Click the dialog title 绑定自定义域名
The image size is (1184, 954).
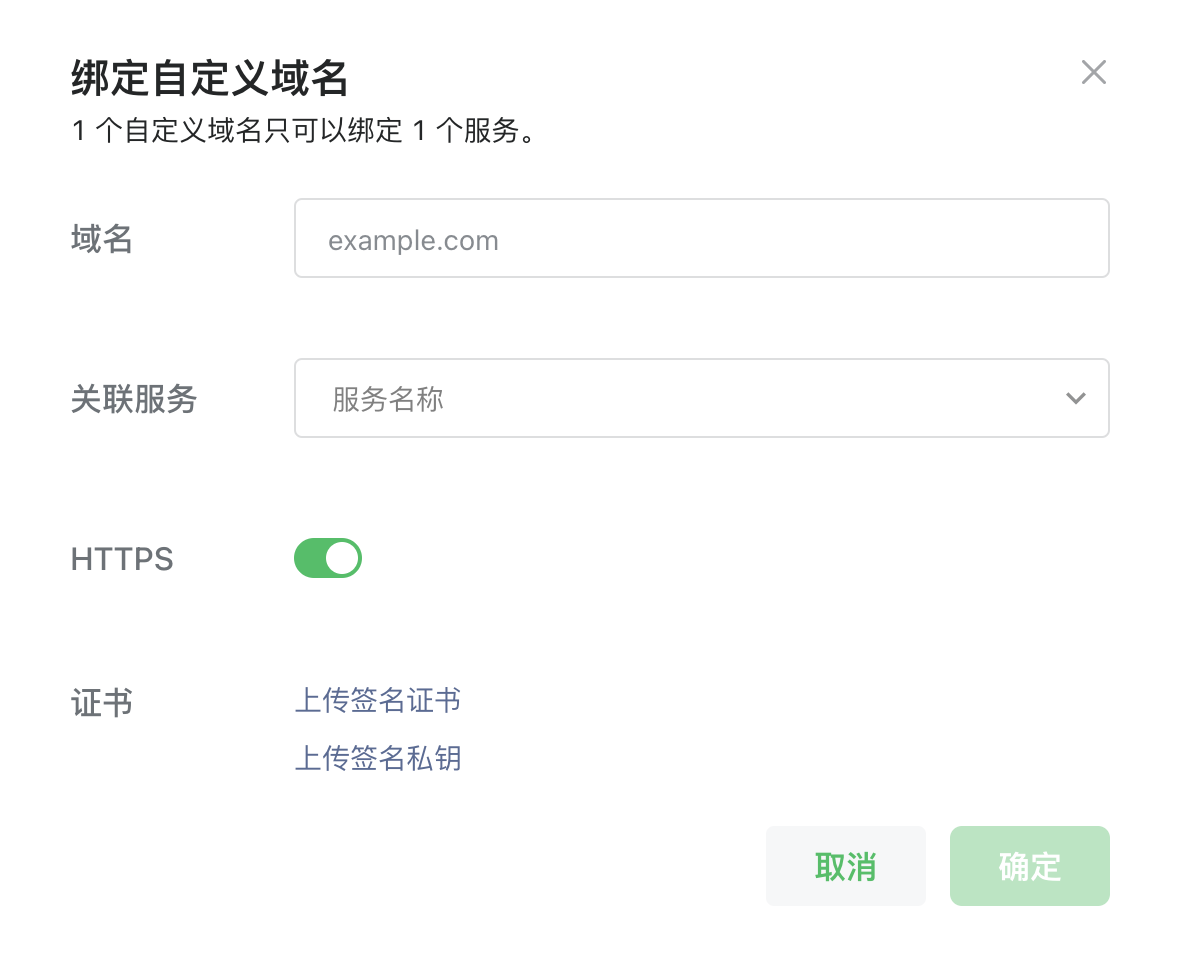coord(209,77)
